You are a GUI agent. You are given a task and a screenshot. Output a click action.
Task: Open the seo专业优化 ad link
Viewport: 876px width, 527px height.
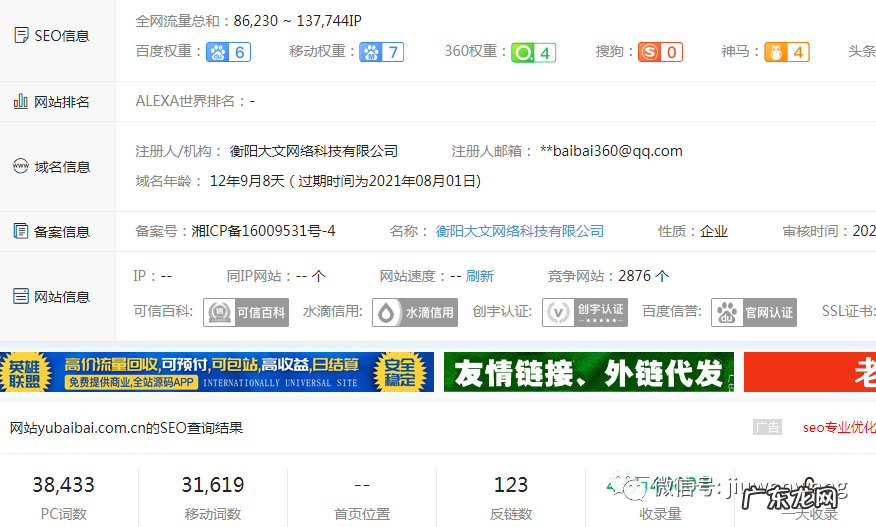click(x=839, y=428)
